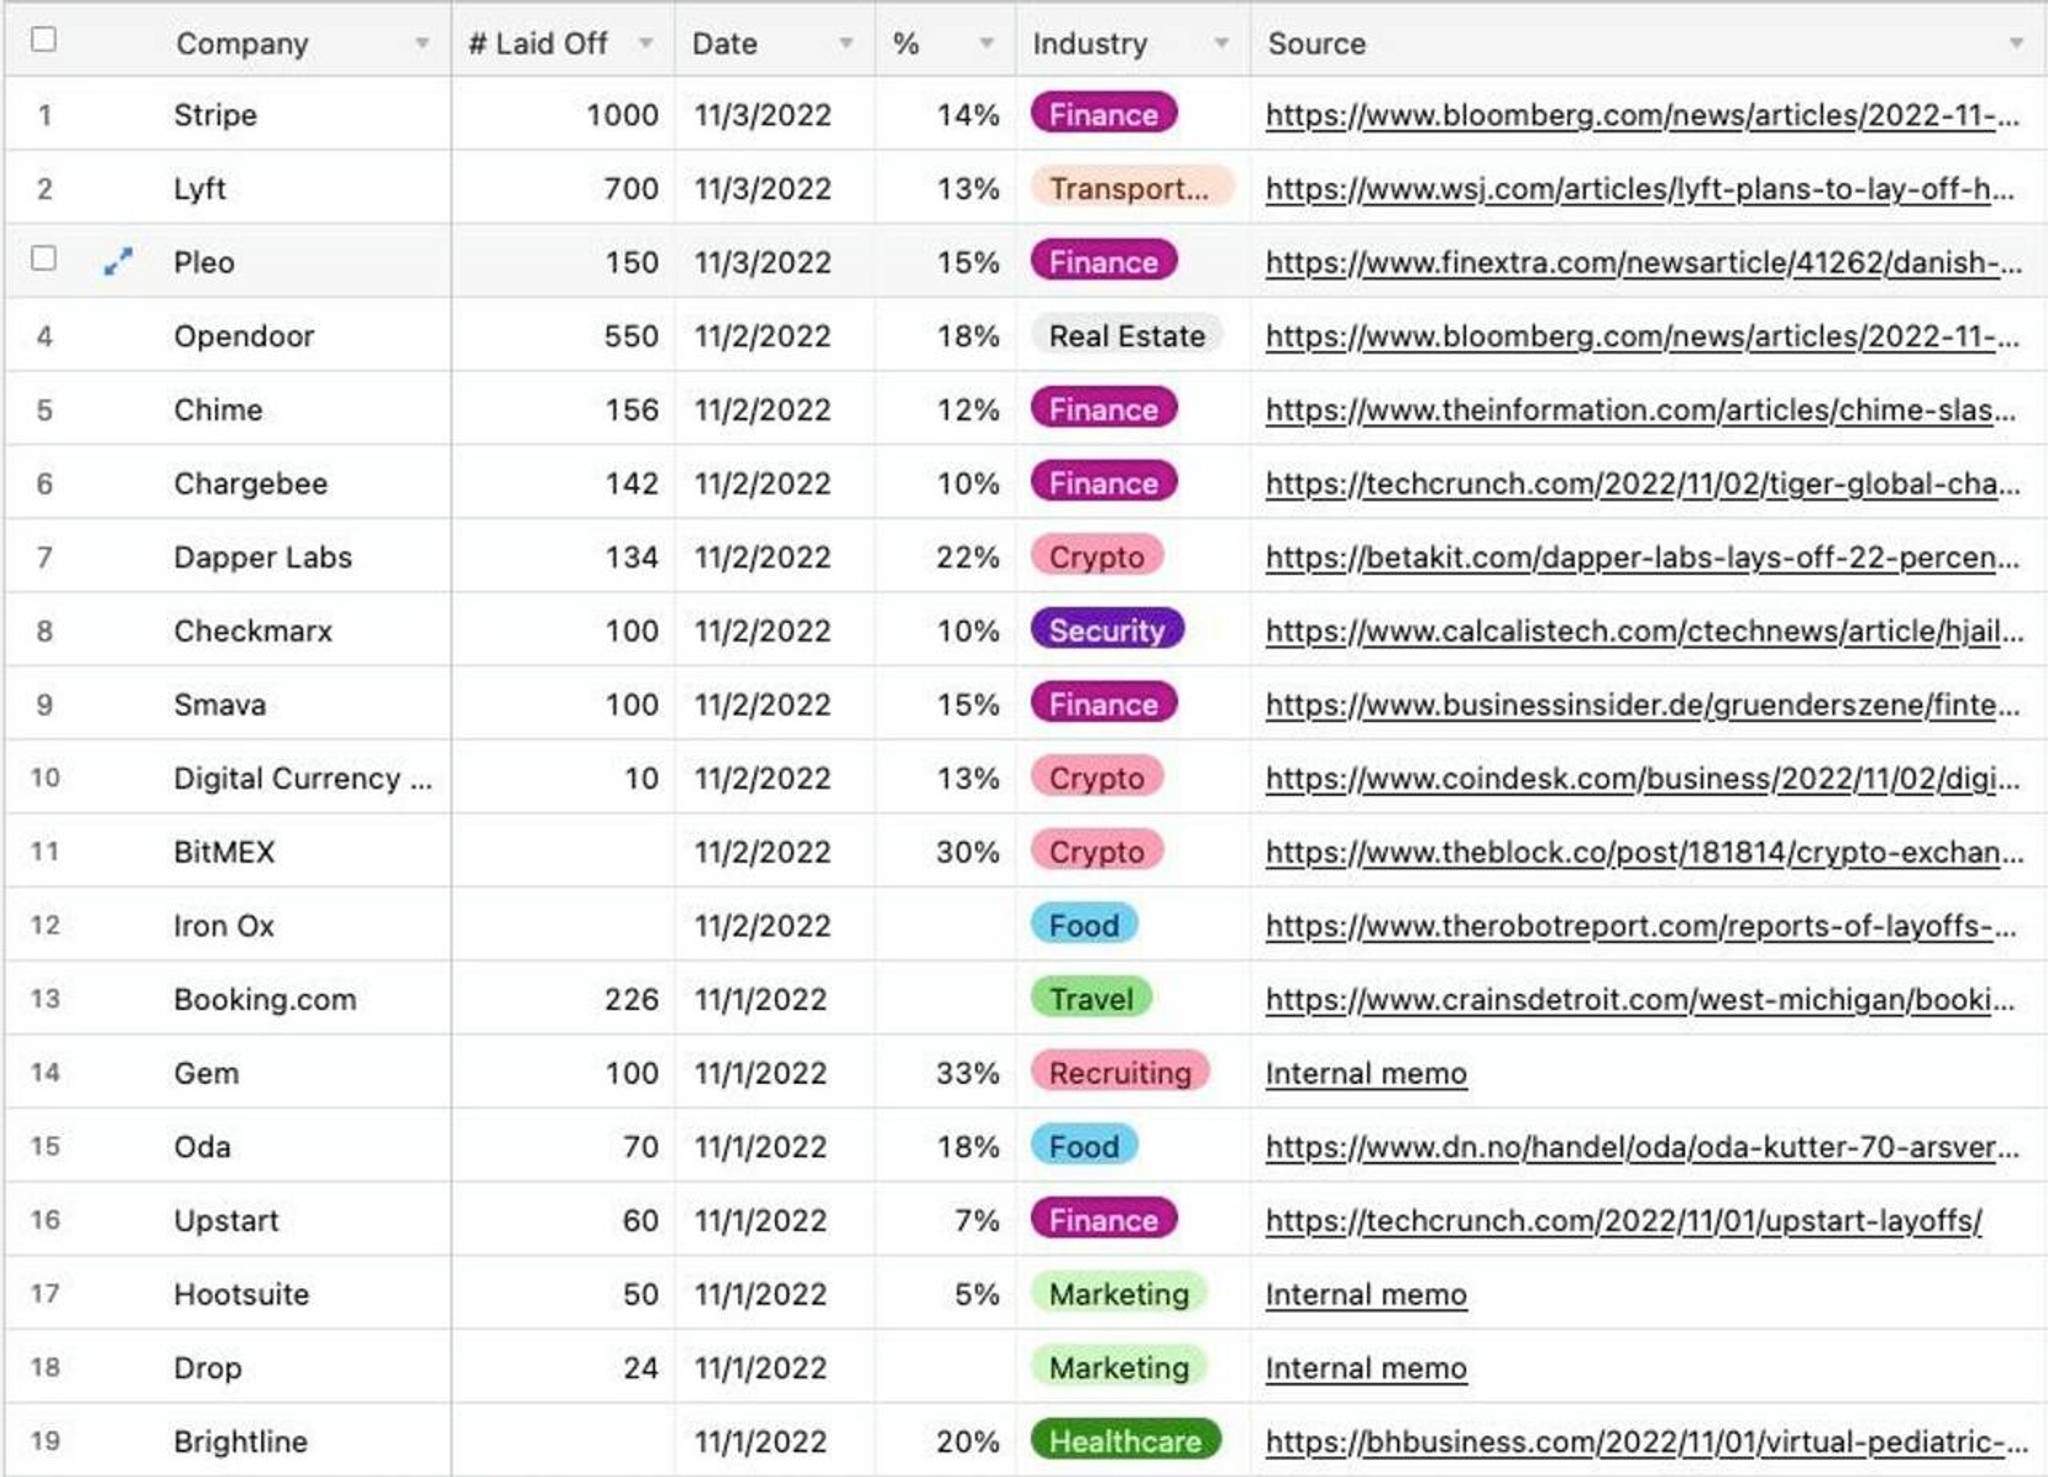Select the Healthcare tag for Brightline
Image resolution: width=2048 pixels, height=1477 pixels.
[x=1126, y=1440]
